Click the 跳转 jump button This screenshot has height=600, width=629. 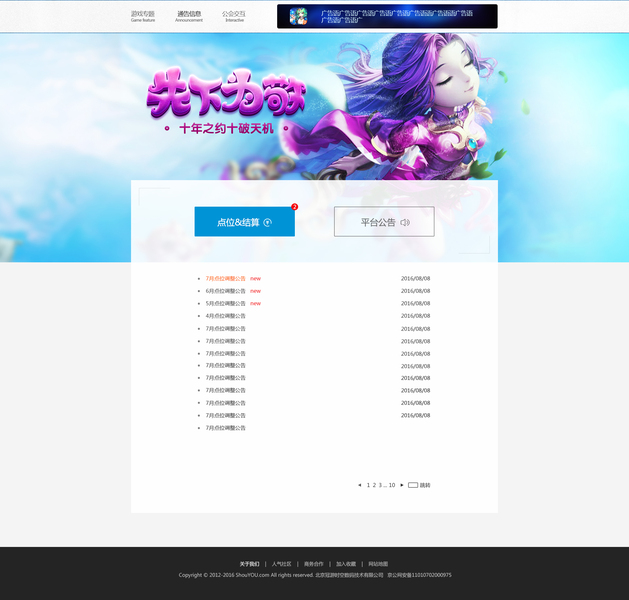coord(425,485)
